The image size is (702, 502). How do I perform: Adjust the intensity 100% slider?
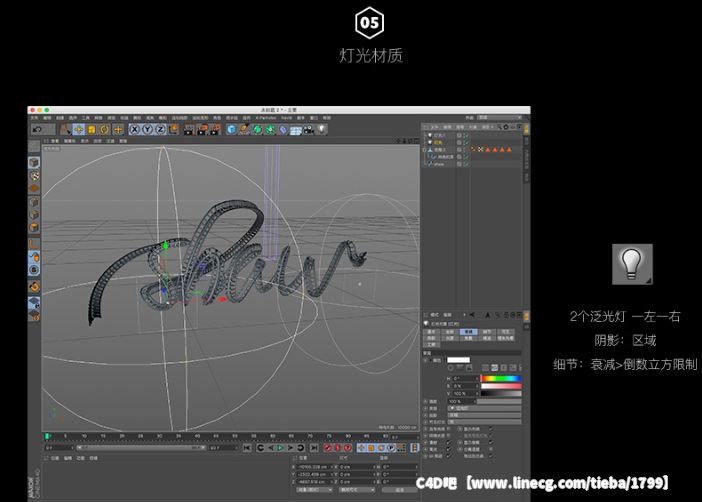coord(499,401)
